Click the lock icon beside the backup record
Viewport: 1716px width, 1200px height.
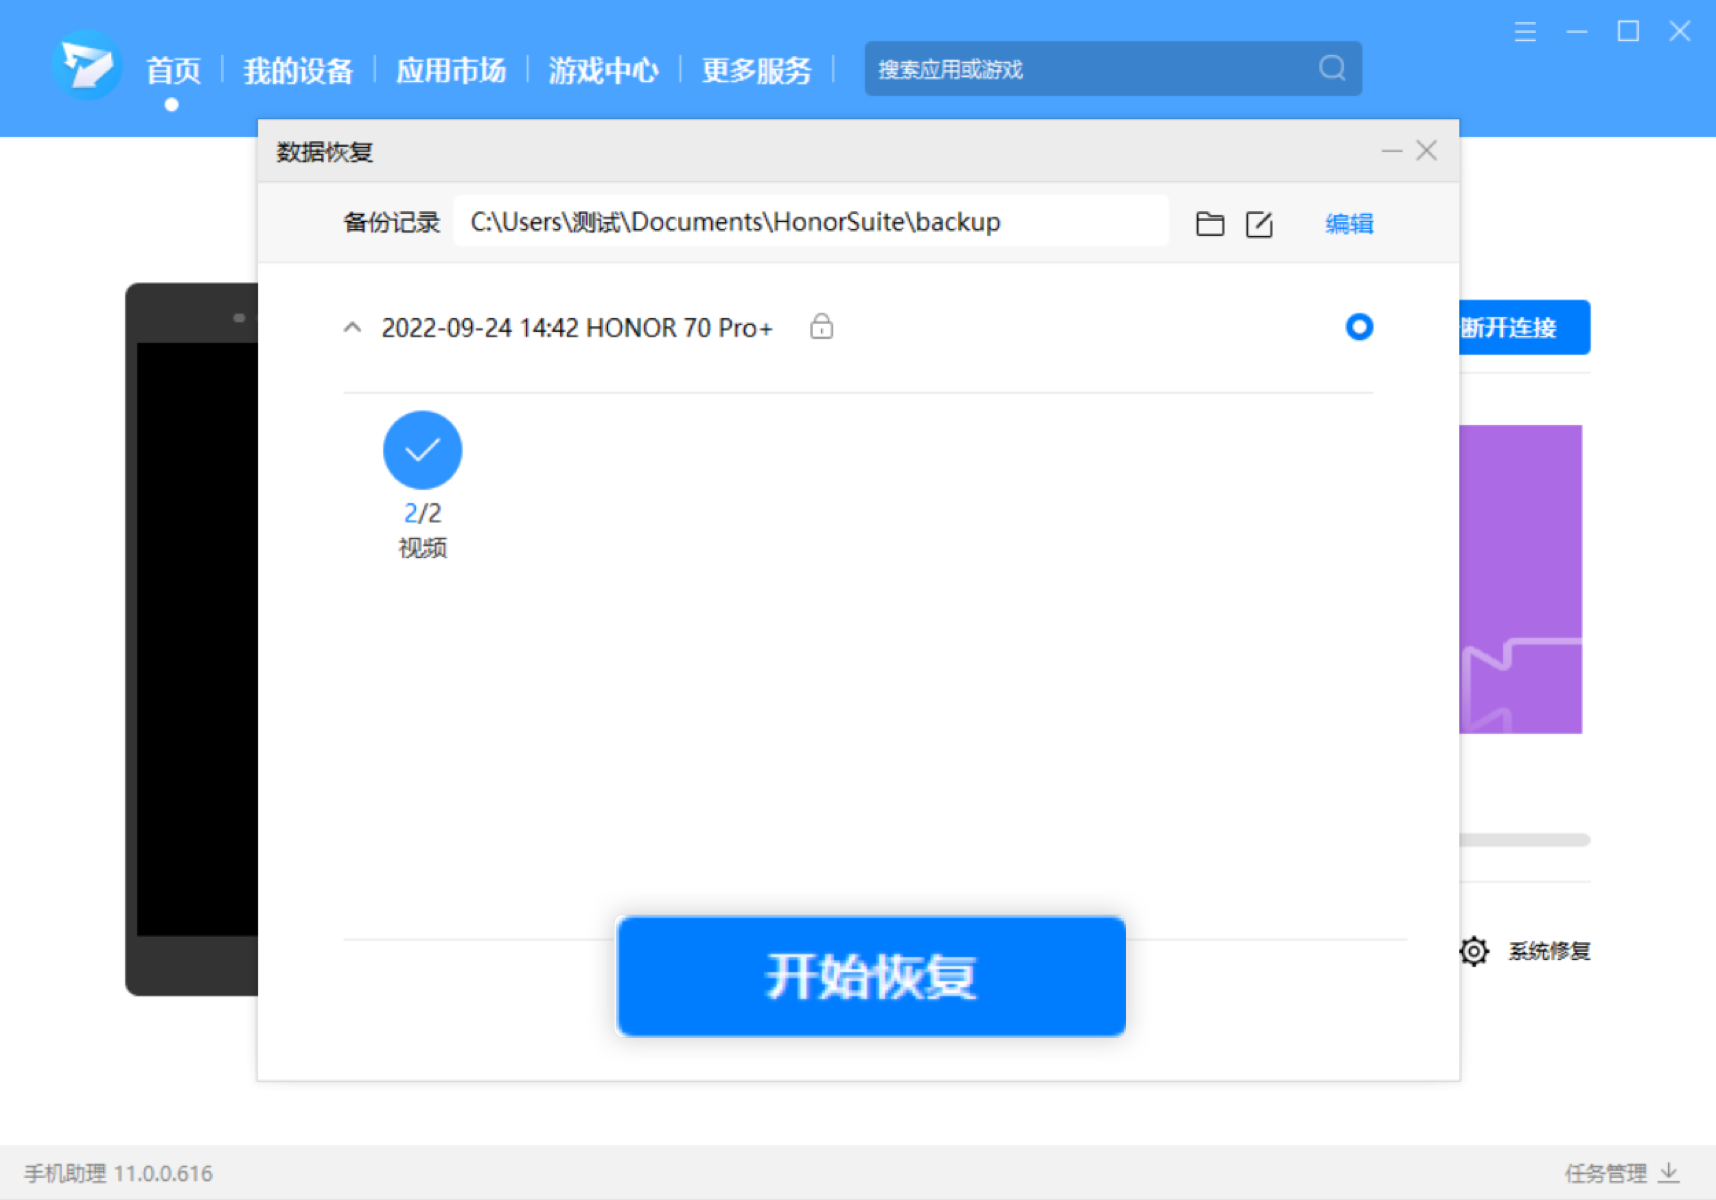pos(821,327)
